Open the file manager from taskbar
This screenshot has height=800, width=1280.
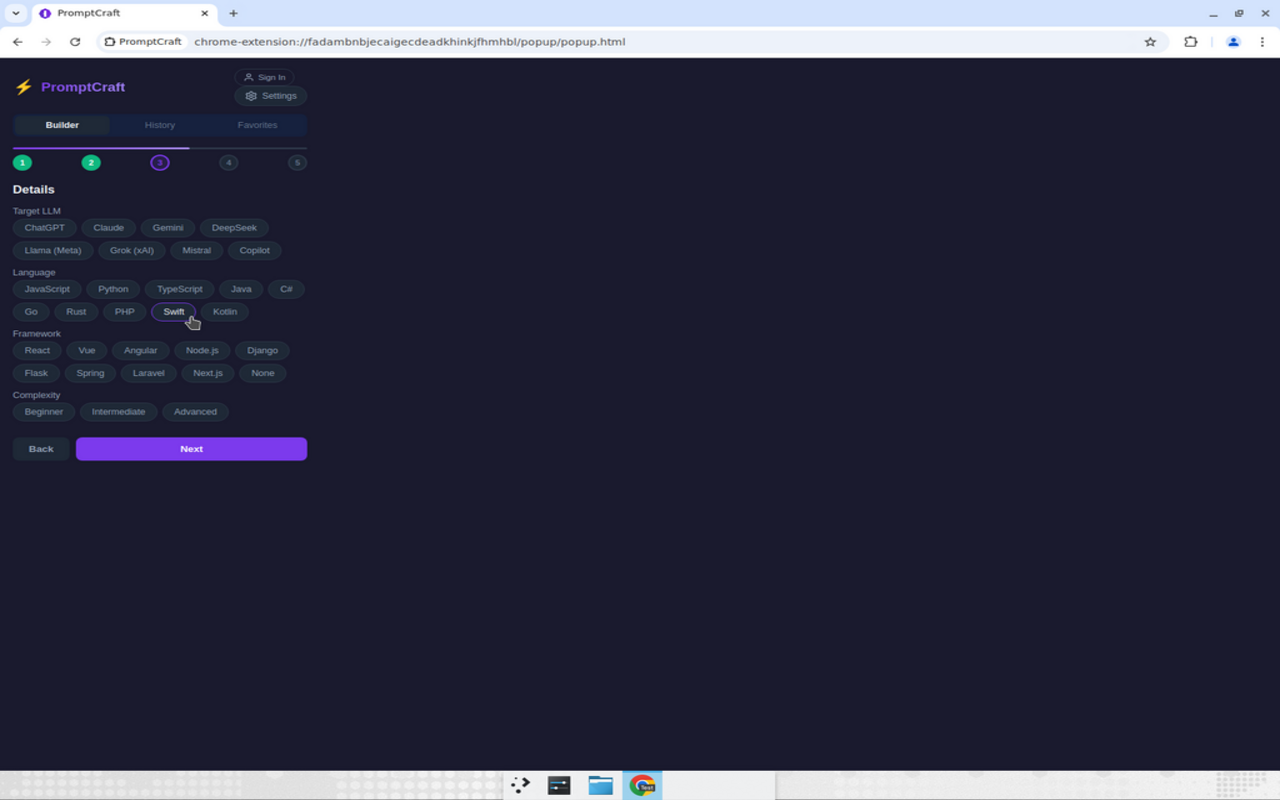pos(600,785)
